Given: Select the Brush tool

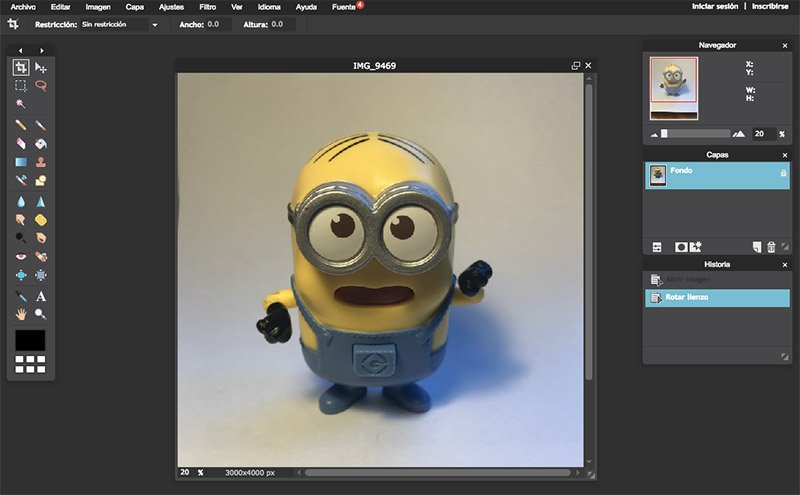Looking at the screenshot, I should pyautogui.click(x=41, y=125).
